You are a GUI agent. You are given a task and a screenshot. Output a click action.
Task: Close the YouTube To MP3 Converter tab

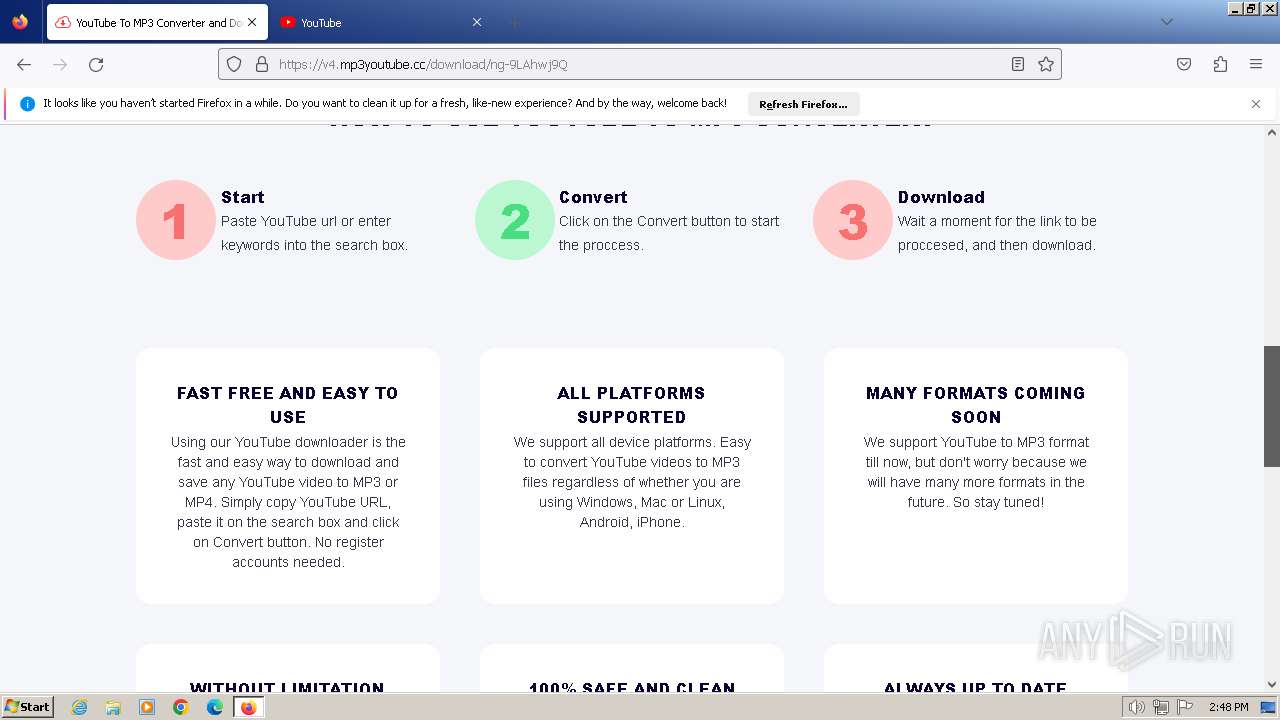click(252, 22)
